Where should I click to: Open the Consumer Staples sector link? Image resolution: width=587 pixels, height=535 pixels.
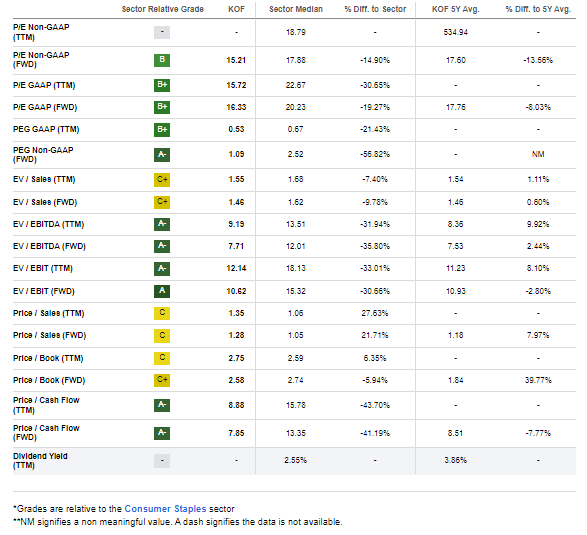coord(165,509)
